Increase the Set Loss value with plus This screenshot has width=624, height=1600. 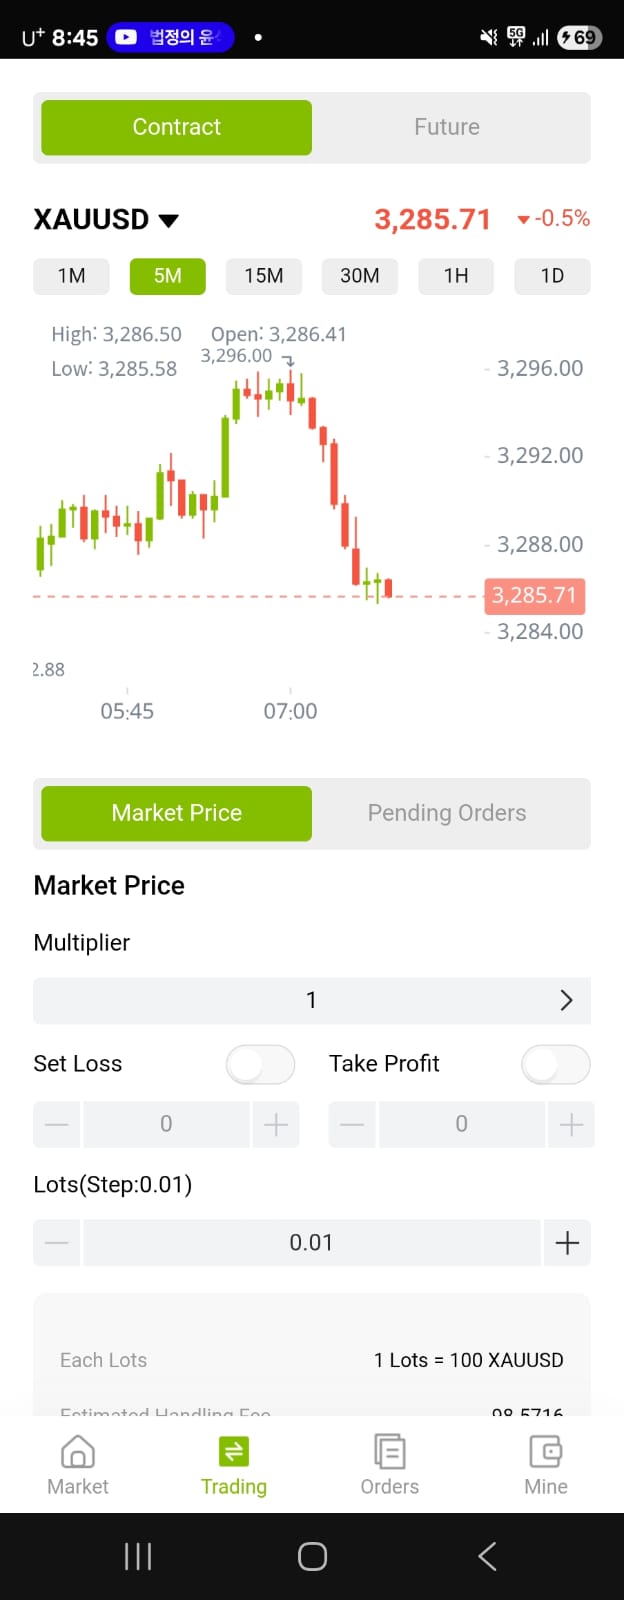[x=276, y=1124]
